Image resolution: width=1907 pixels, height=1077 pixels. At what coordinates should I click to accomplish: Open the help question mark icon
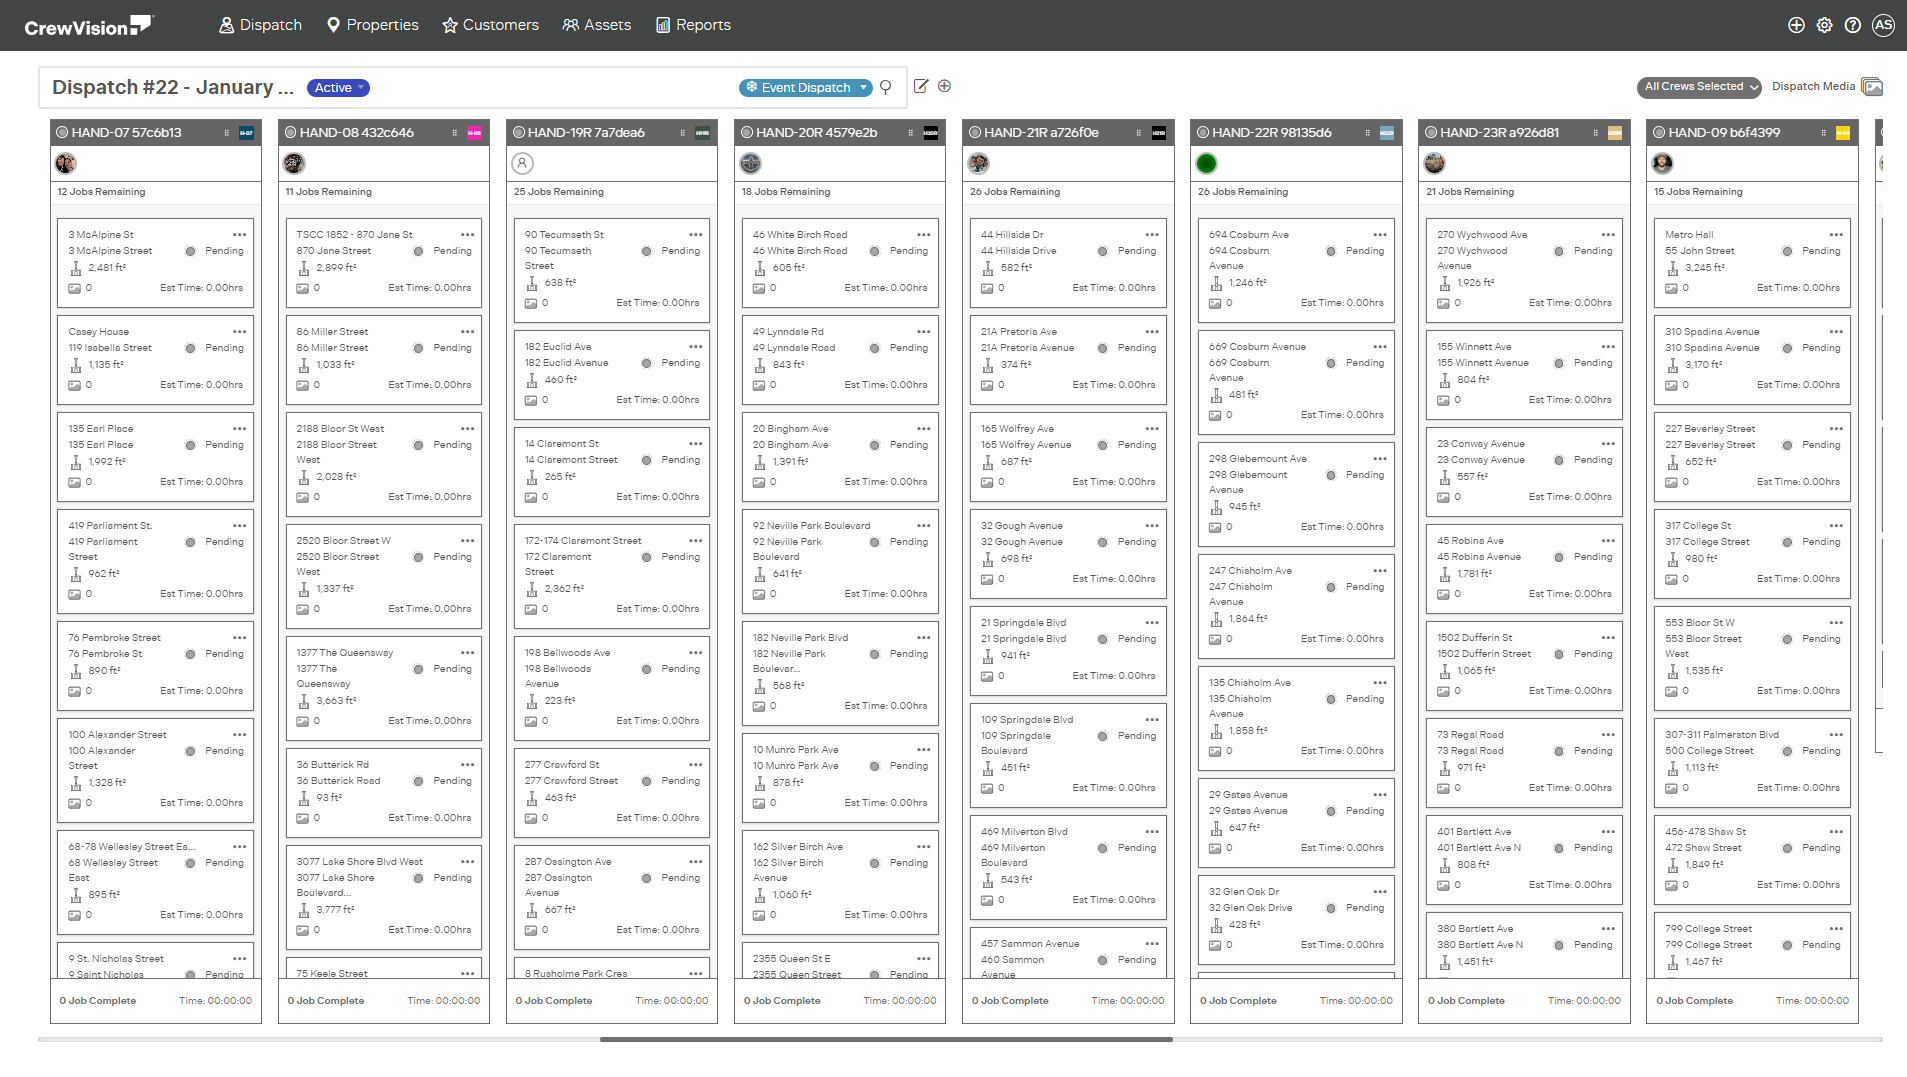tap(1852, 25)
